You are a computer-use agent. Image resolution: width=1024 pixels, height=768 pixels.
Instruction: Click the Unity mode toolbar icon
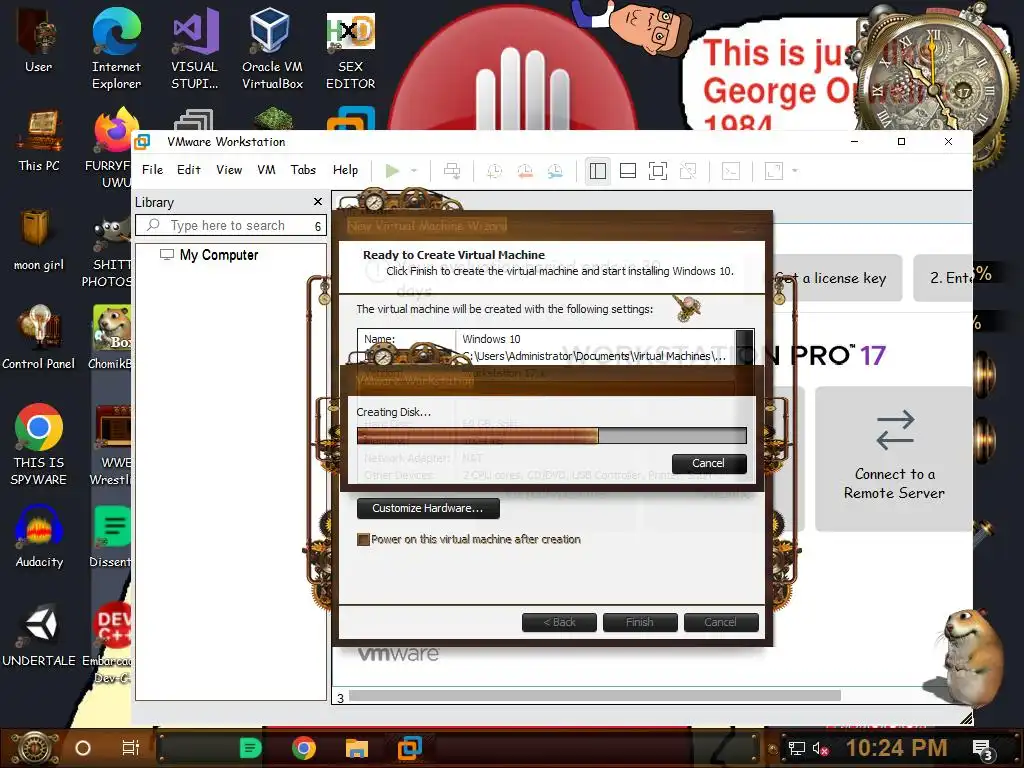pyautogui.click(x=688, y=171)
